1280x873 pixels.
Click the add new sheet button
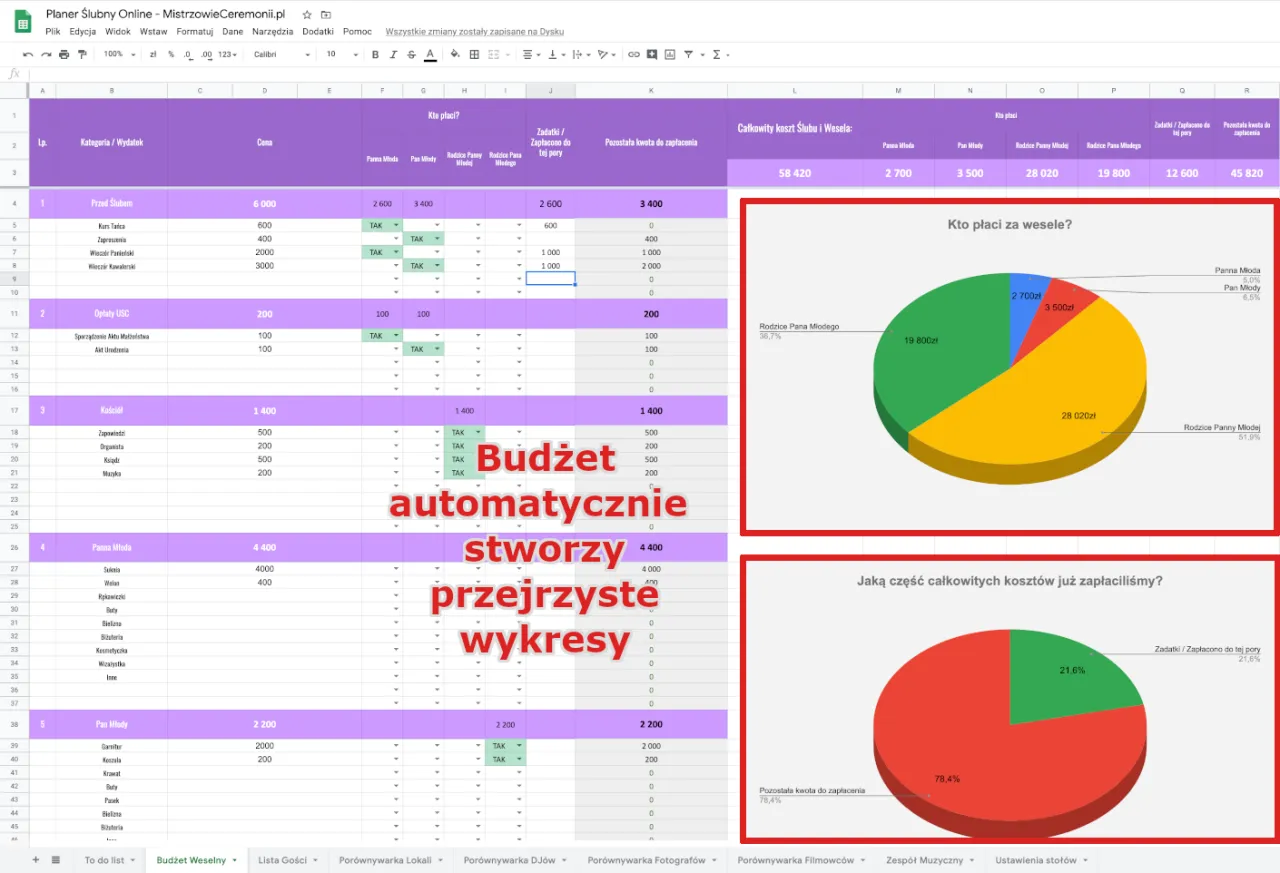tap(35, 859)
